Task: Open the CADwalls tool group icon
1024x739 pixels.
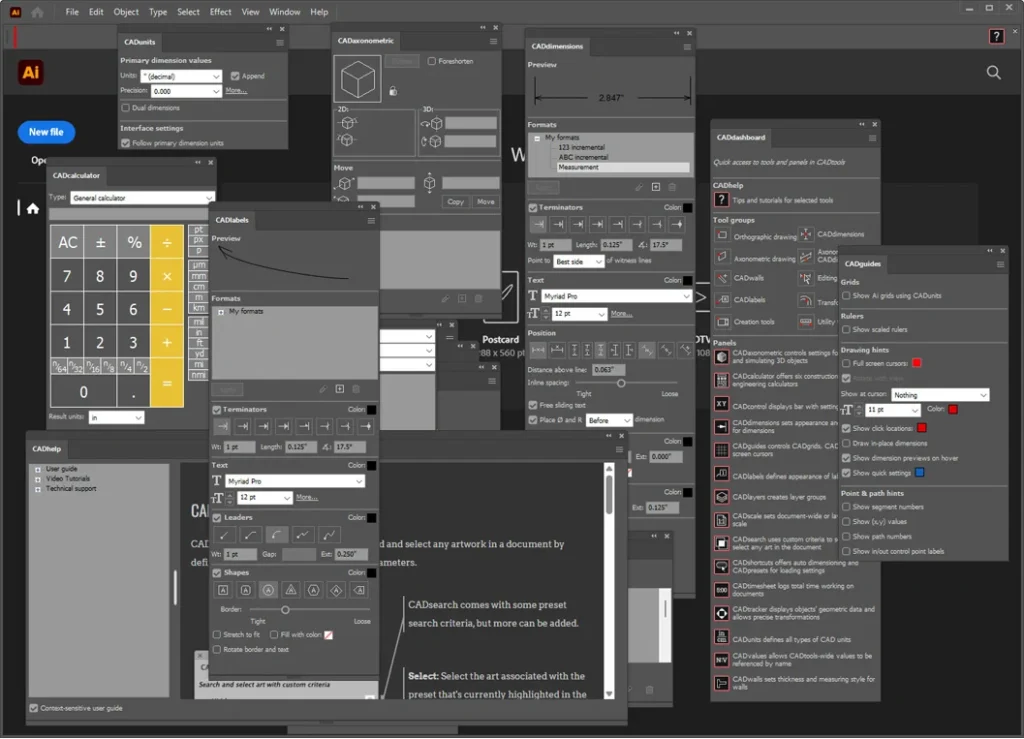Action: pyautogui.click(x=721, y=279)
